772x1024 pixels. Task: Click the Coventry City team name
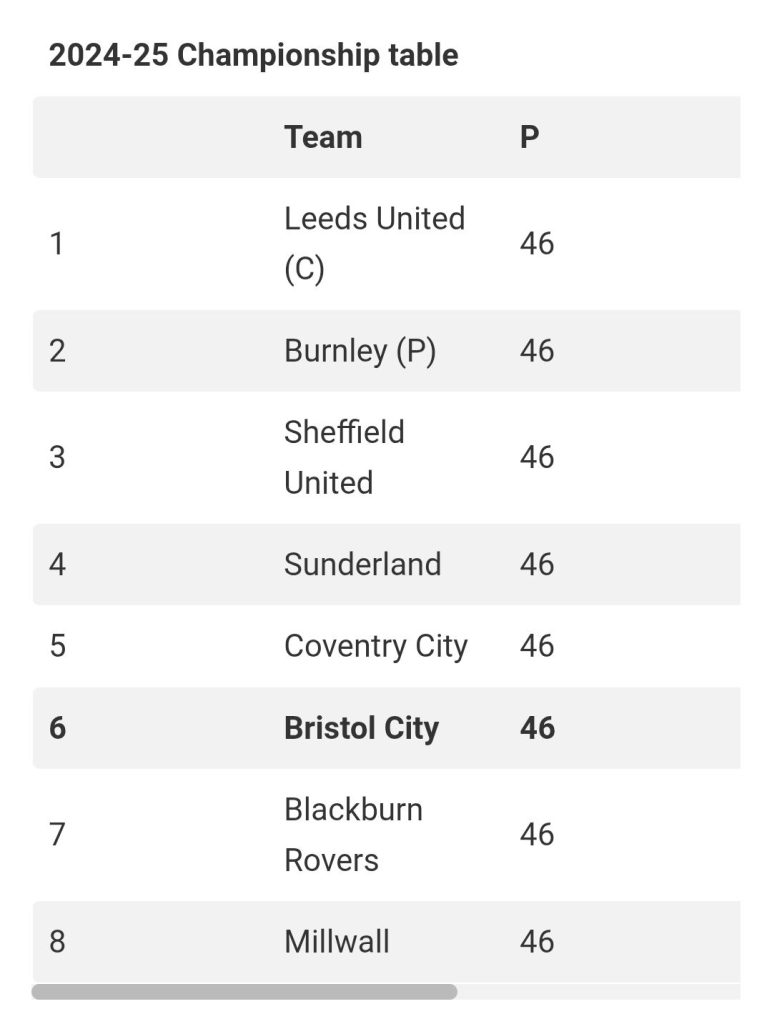pyautogui.click(x=376, y=647)
